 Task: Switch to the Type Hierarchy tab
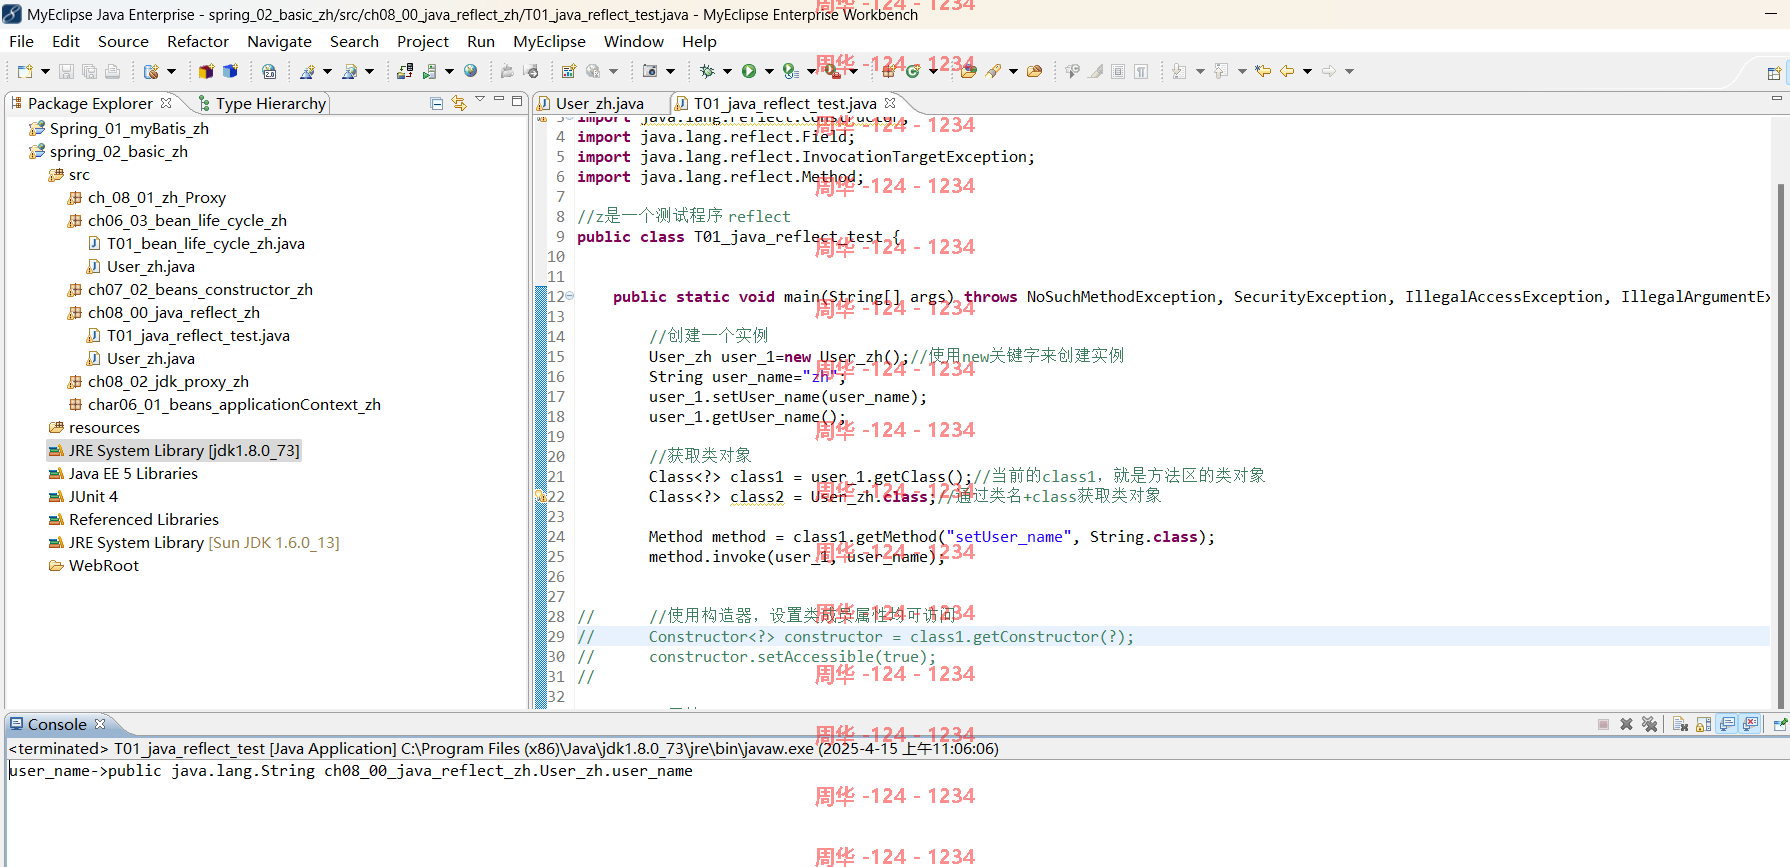[x=261, y=103]
